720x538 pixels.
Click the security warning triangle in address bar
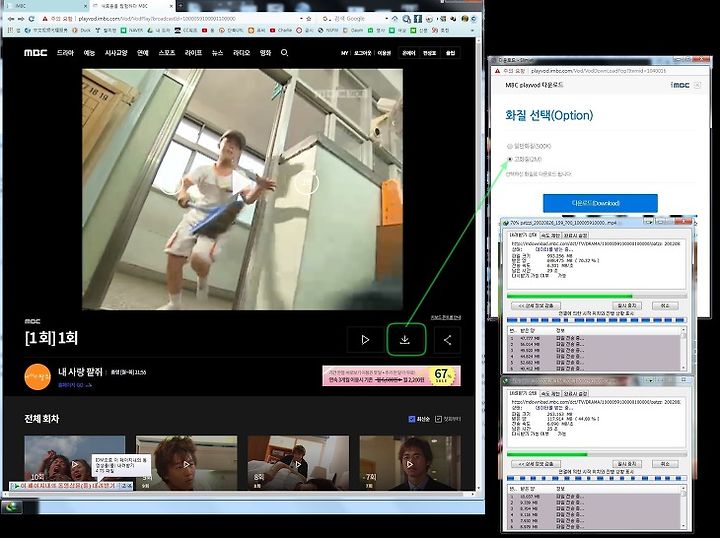(45, 19)
